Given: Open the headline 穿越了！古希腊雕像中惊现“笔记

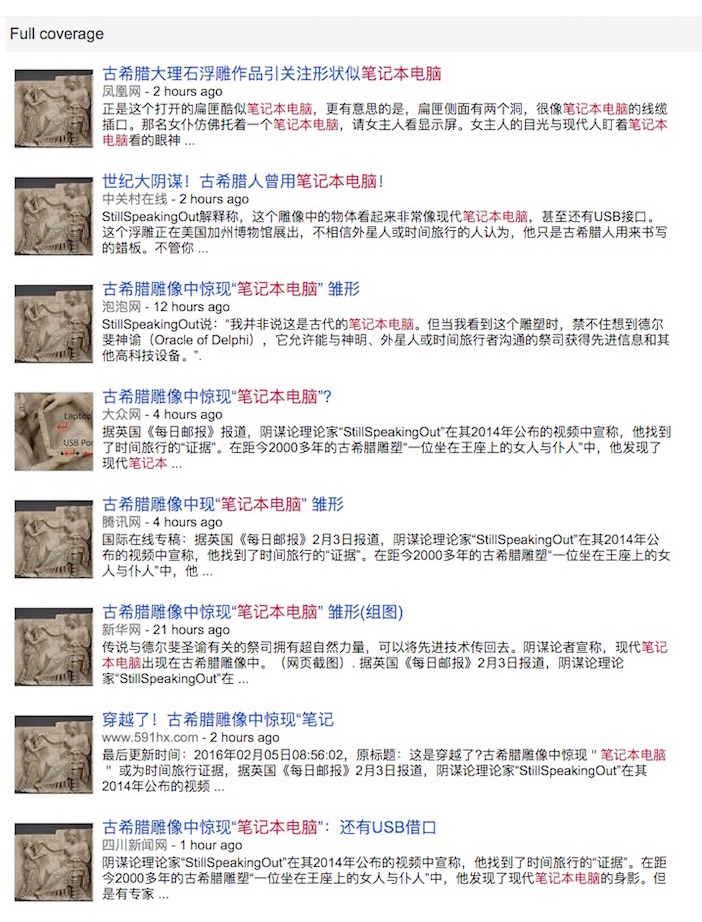Looking at the screenshot, I should 218,719.
